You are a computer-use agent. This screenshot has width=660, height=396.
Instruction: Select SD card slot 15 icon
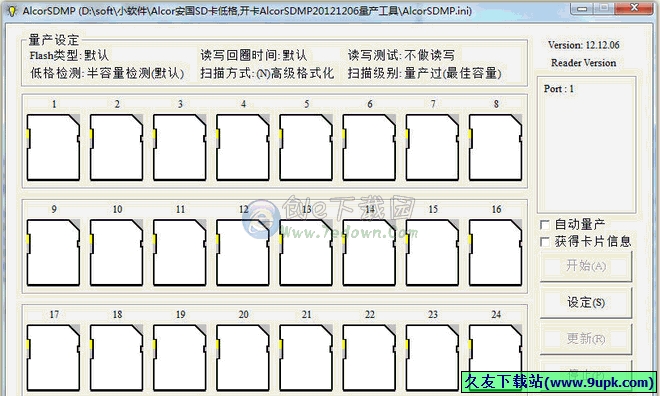(x=432, y=252)
